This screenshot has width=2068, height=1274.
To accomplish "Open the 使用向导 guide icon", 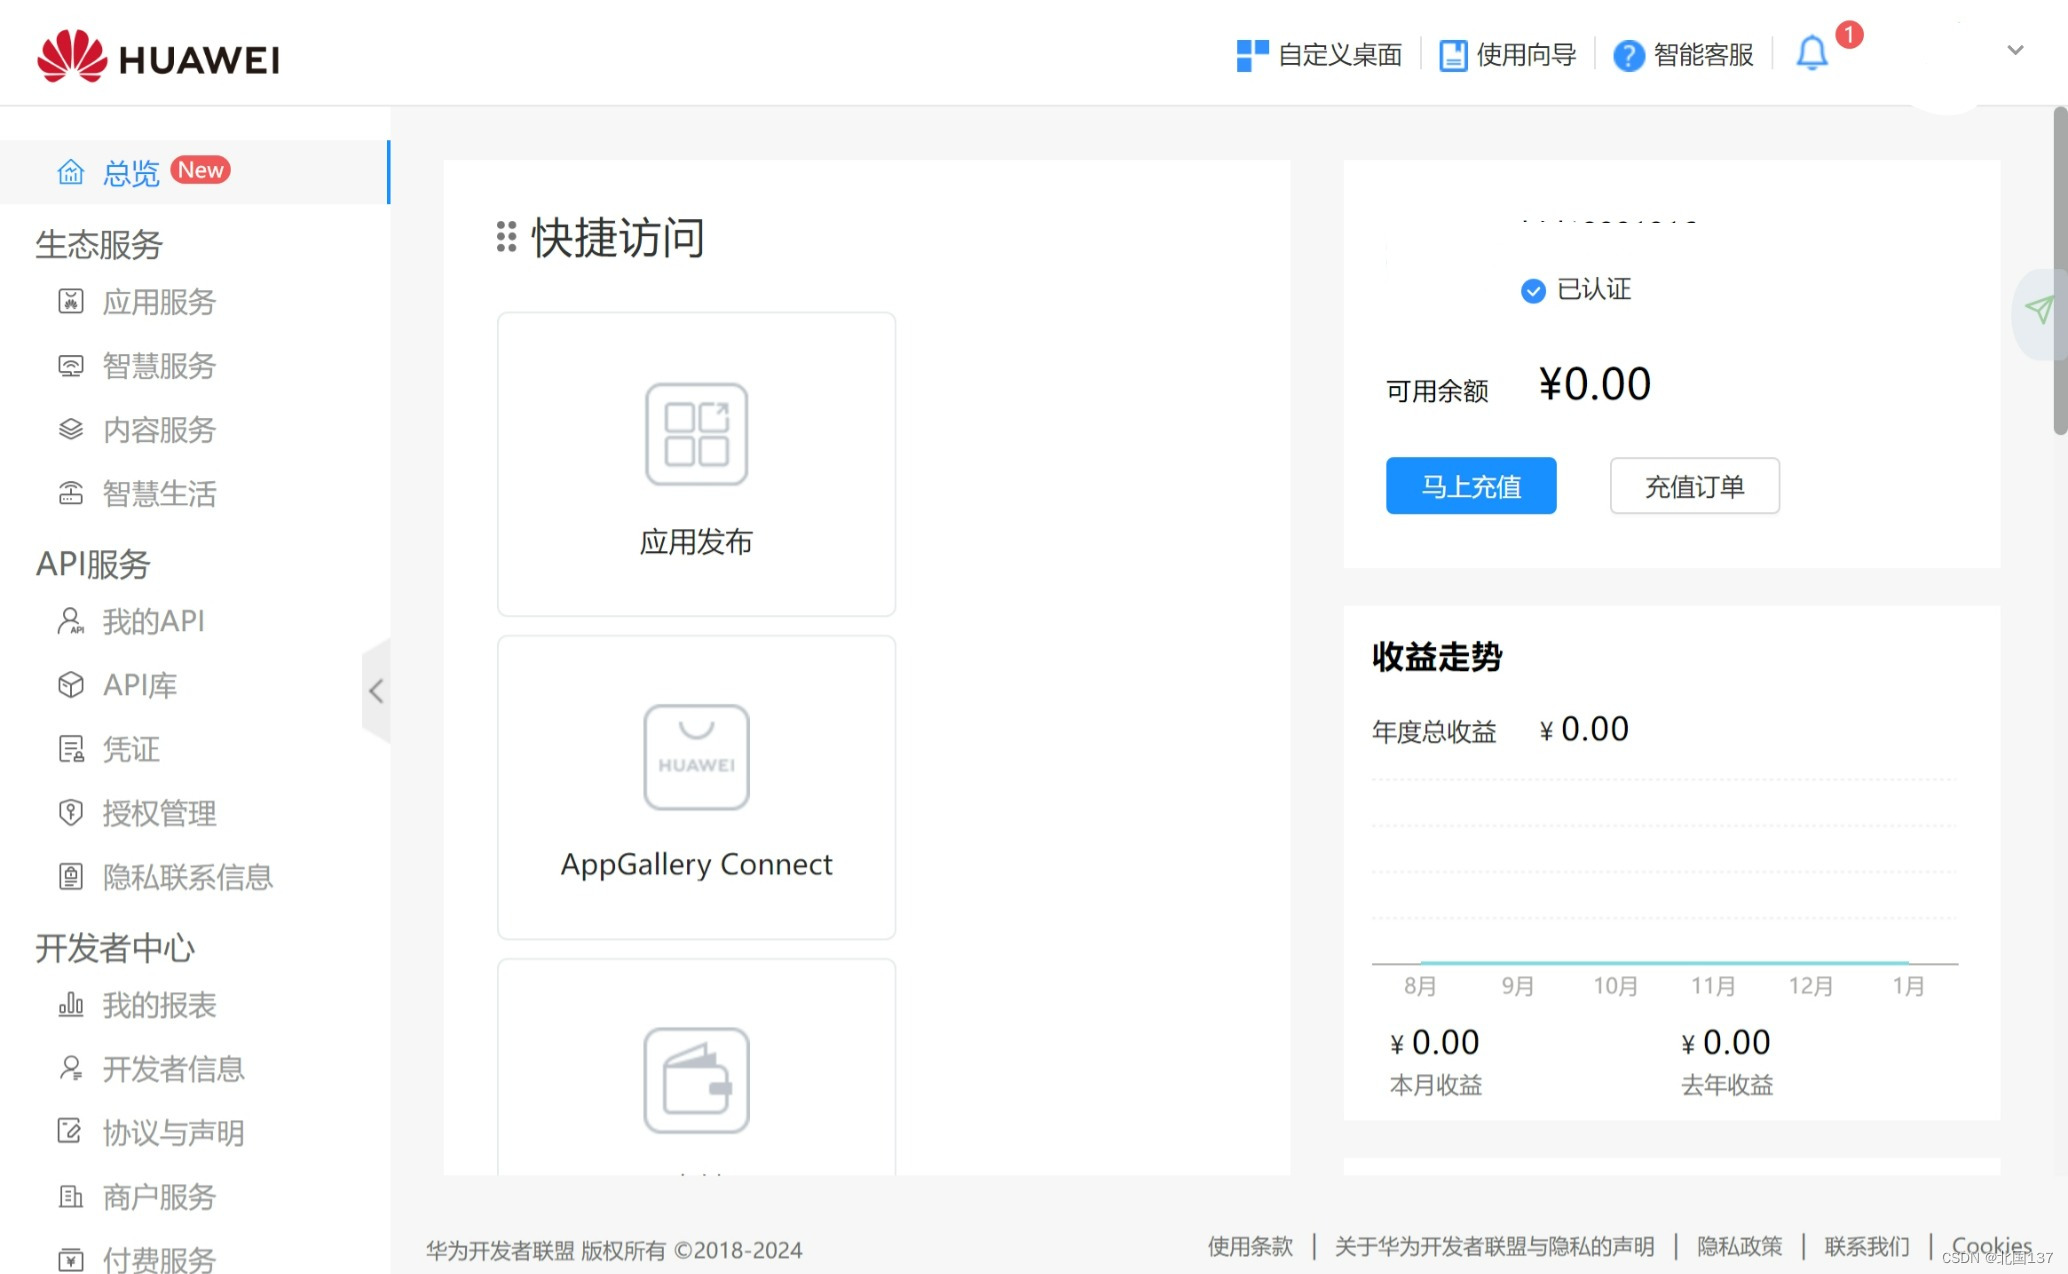I will pyautogui.click(x=1452, y=55).
